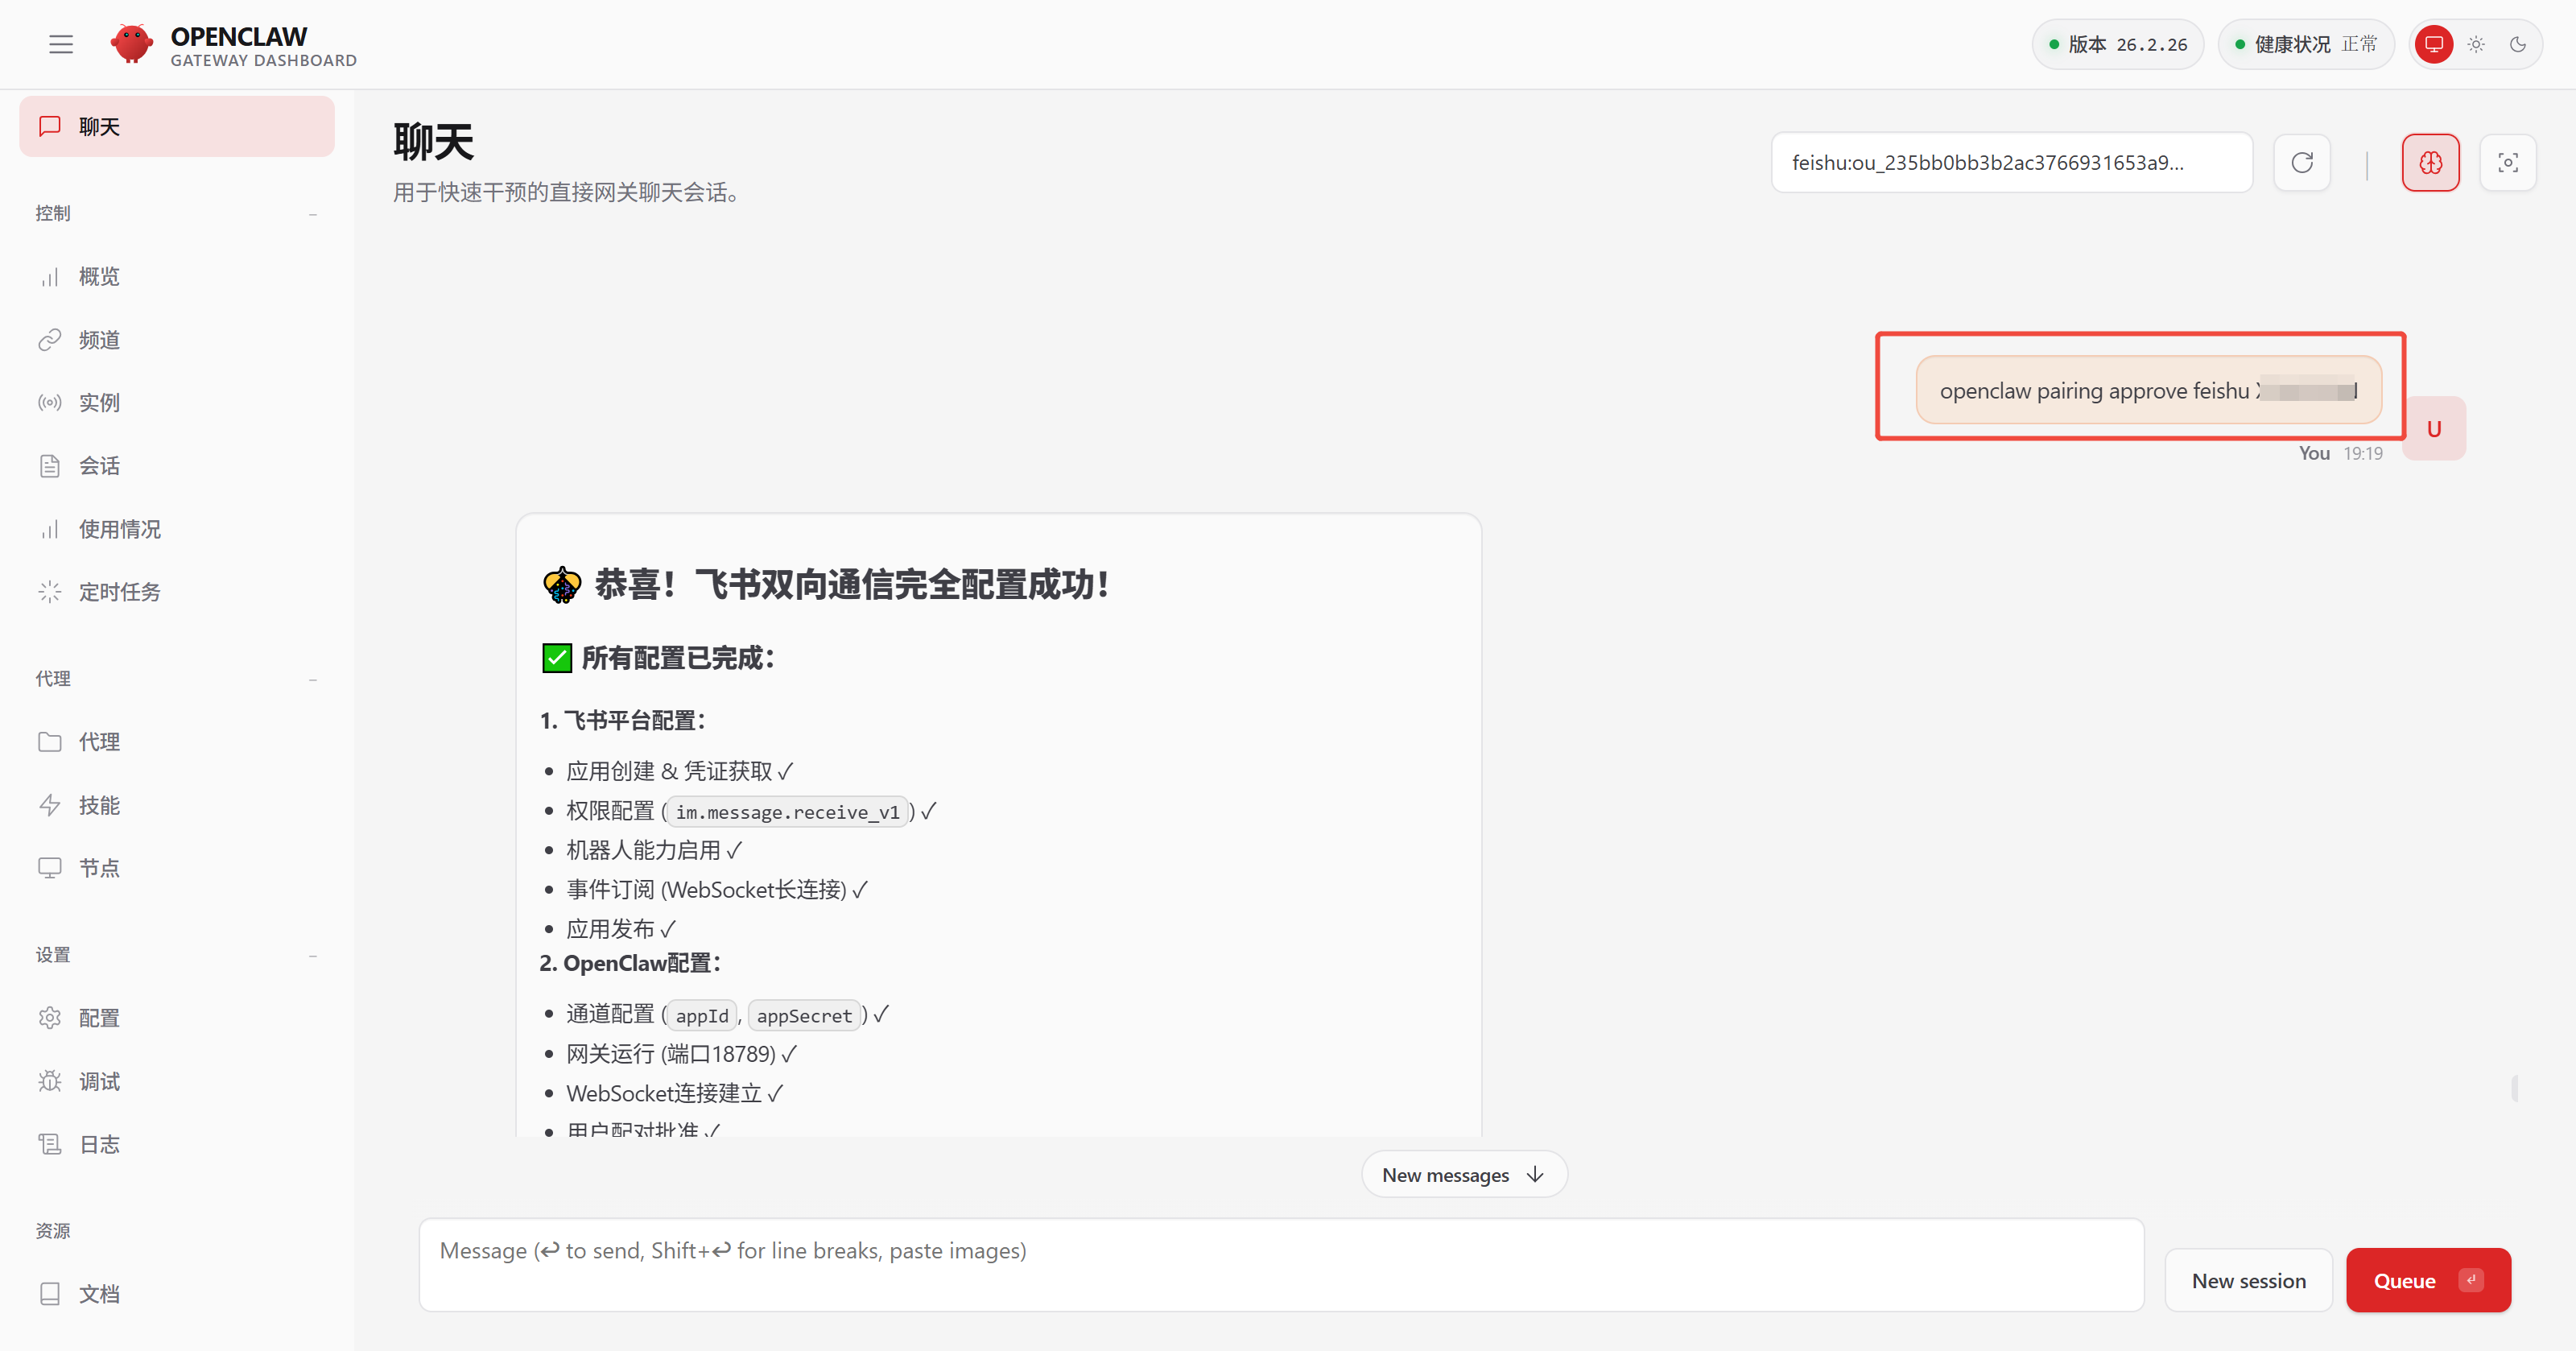Collapse the 代理 sidebar section
Image resolution: width=2576 pixels, height=1351 pixels.
pos(313,679)
